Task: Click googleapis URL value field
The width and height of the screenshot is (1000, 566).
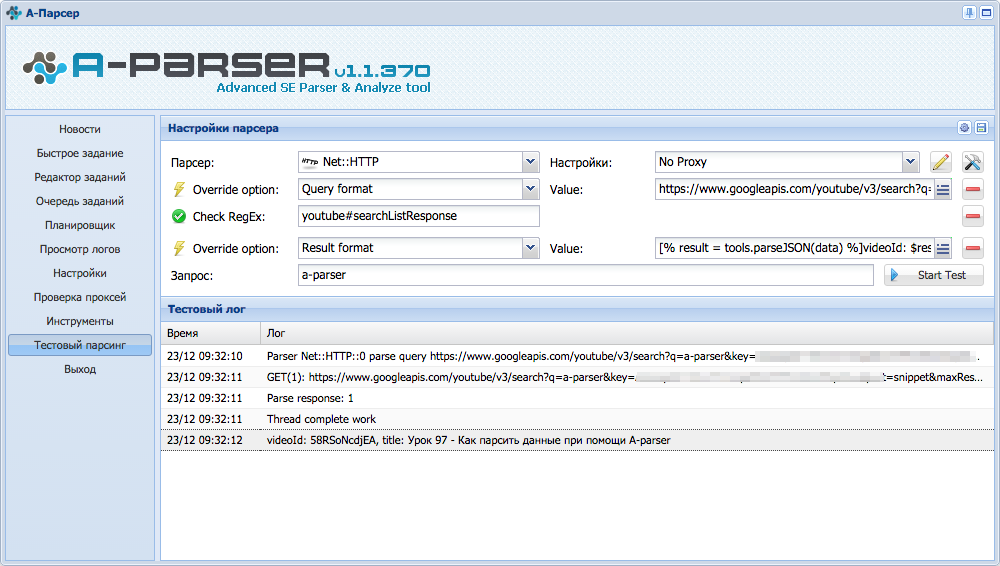Action: pos(795,189)
